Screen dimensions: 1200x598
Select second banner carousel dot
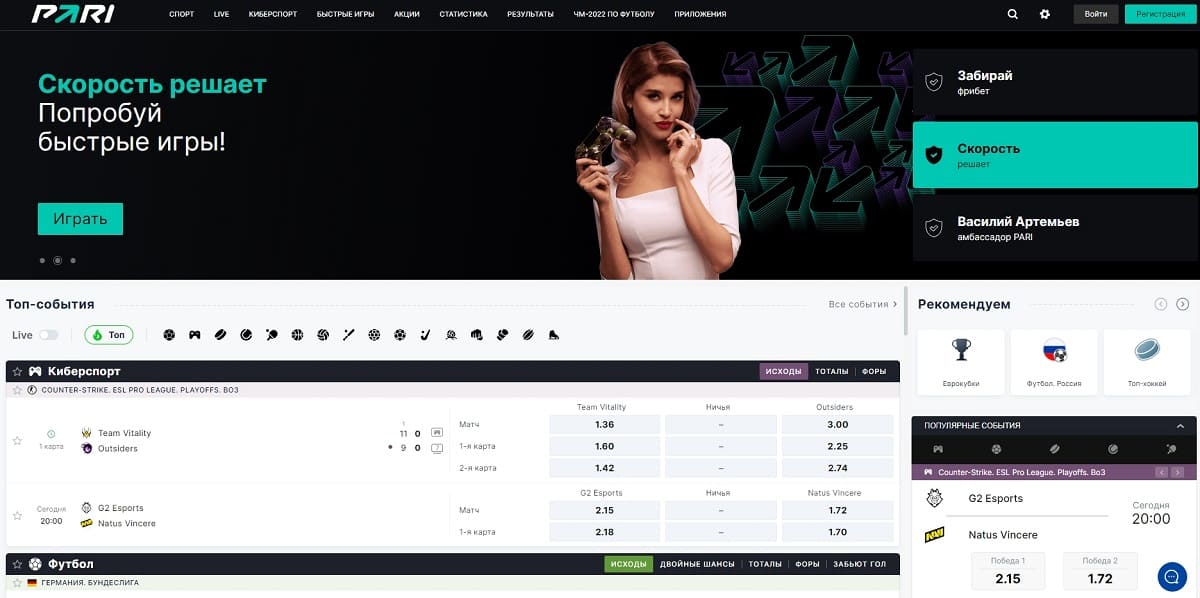pyautogui.click(x=57, y=260)
